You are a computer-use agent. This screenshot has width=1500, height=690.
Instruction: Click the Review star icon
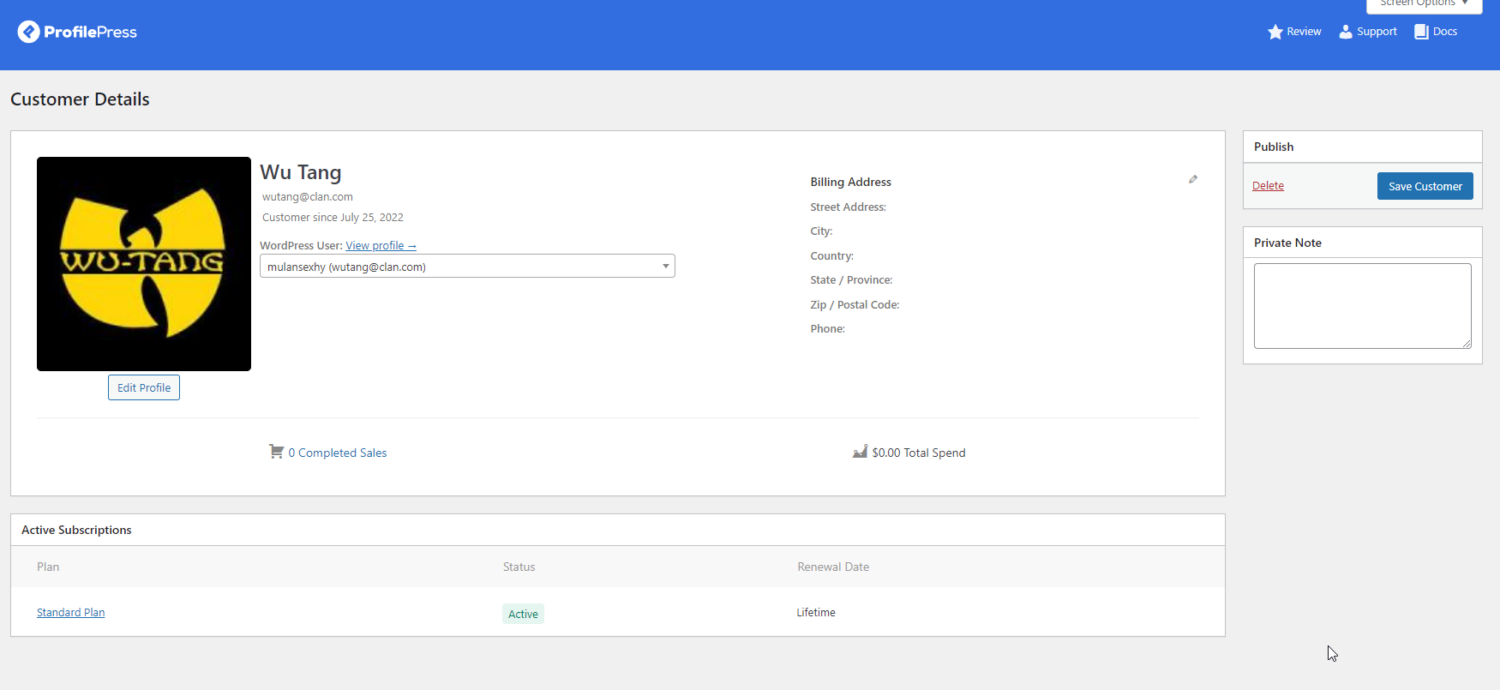(1275, 32)
